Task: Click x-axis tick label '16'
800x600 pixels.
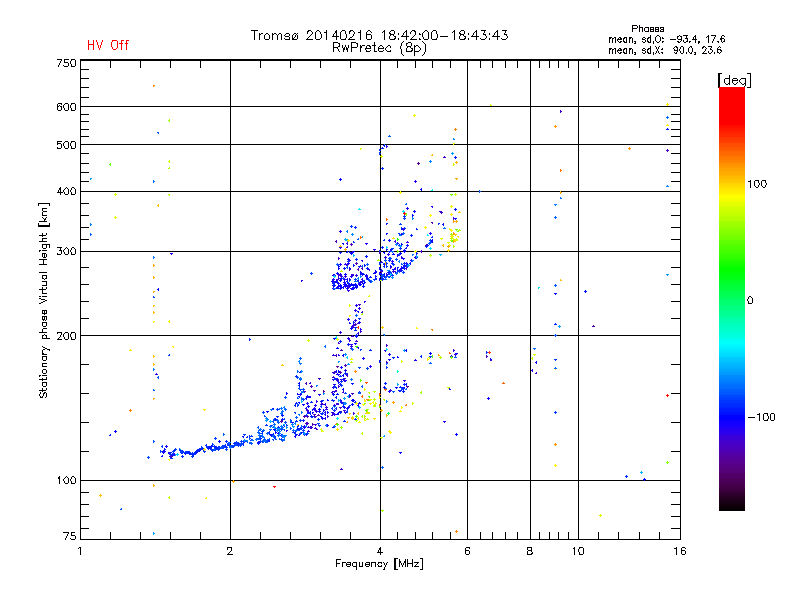Action: [x=680, y=551]
